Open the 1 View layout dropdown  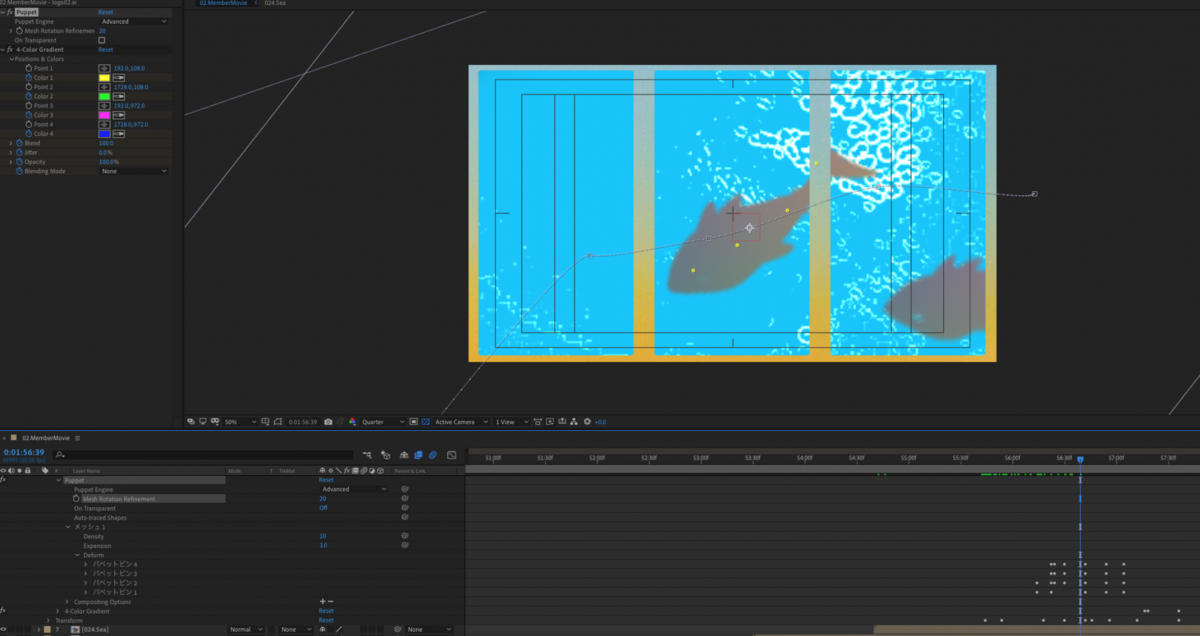[512, 422]
